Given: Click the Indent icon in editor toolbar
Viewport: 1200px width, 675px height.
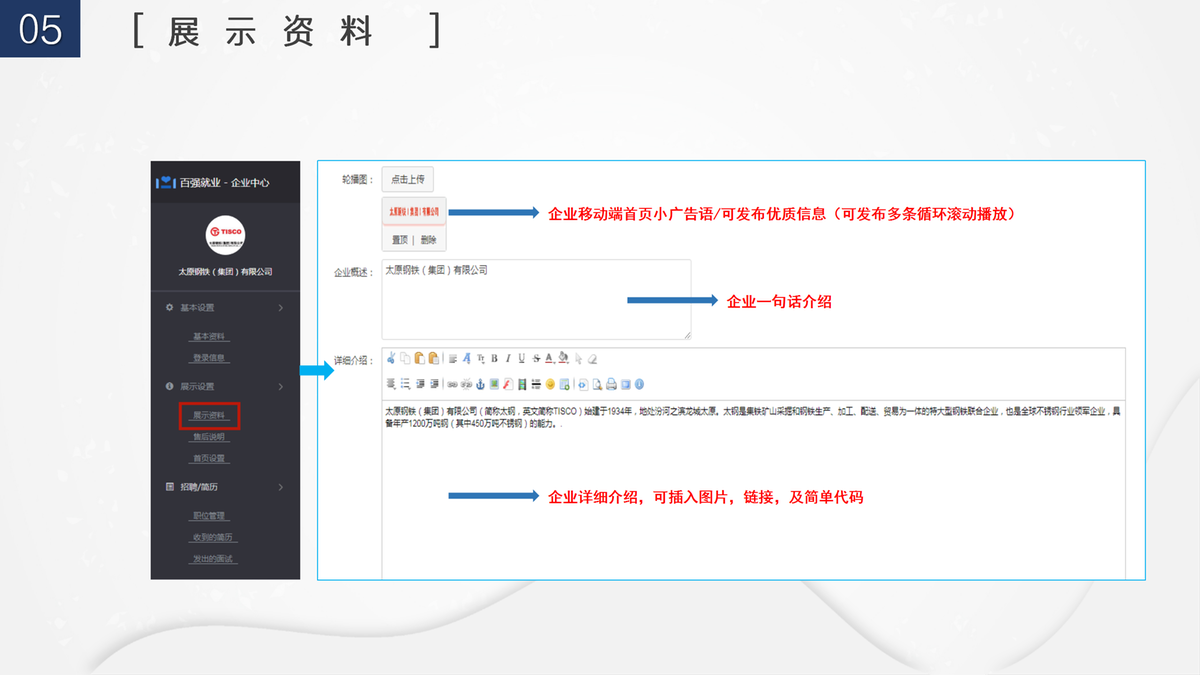Looking at the screenshot, I should [434, 383].
